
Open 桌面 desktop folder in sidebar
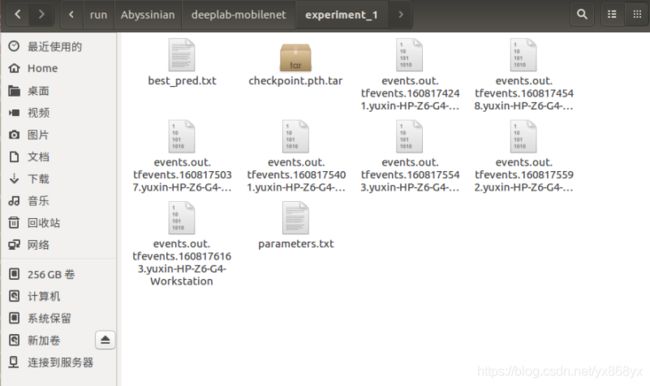[58, 90]
